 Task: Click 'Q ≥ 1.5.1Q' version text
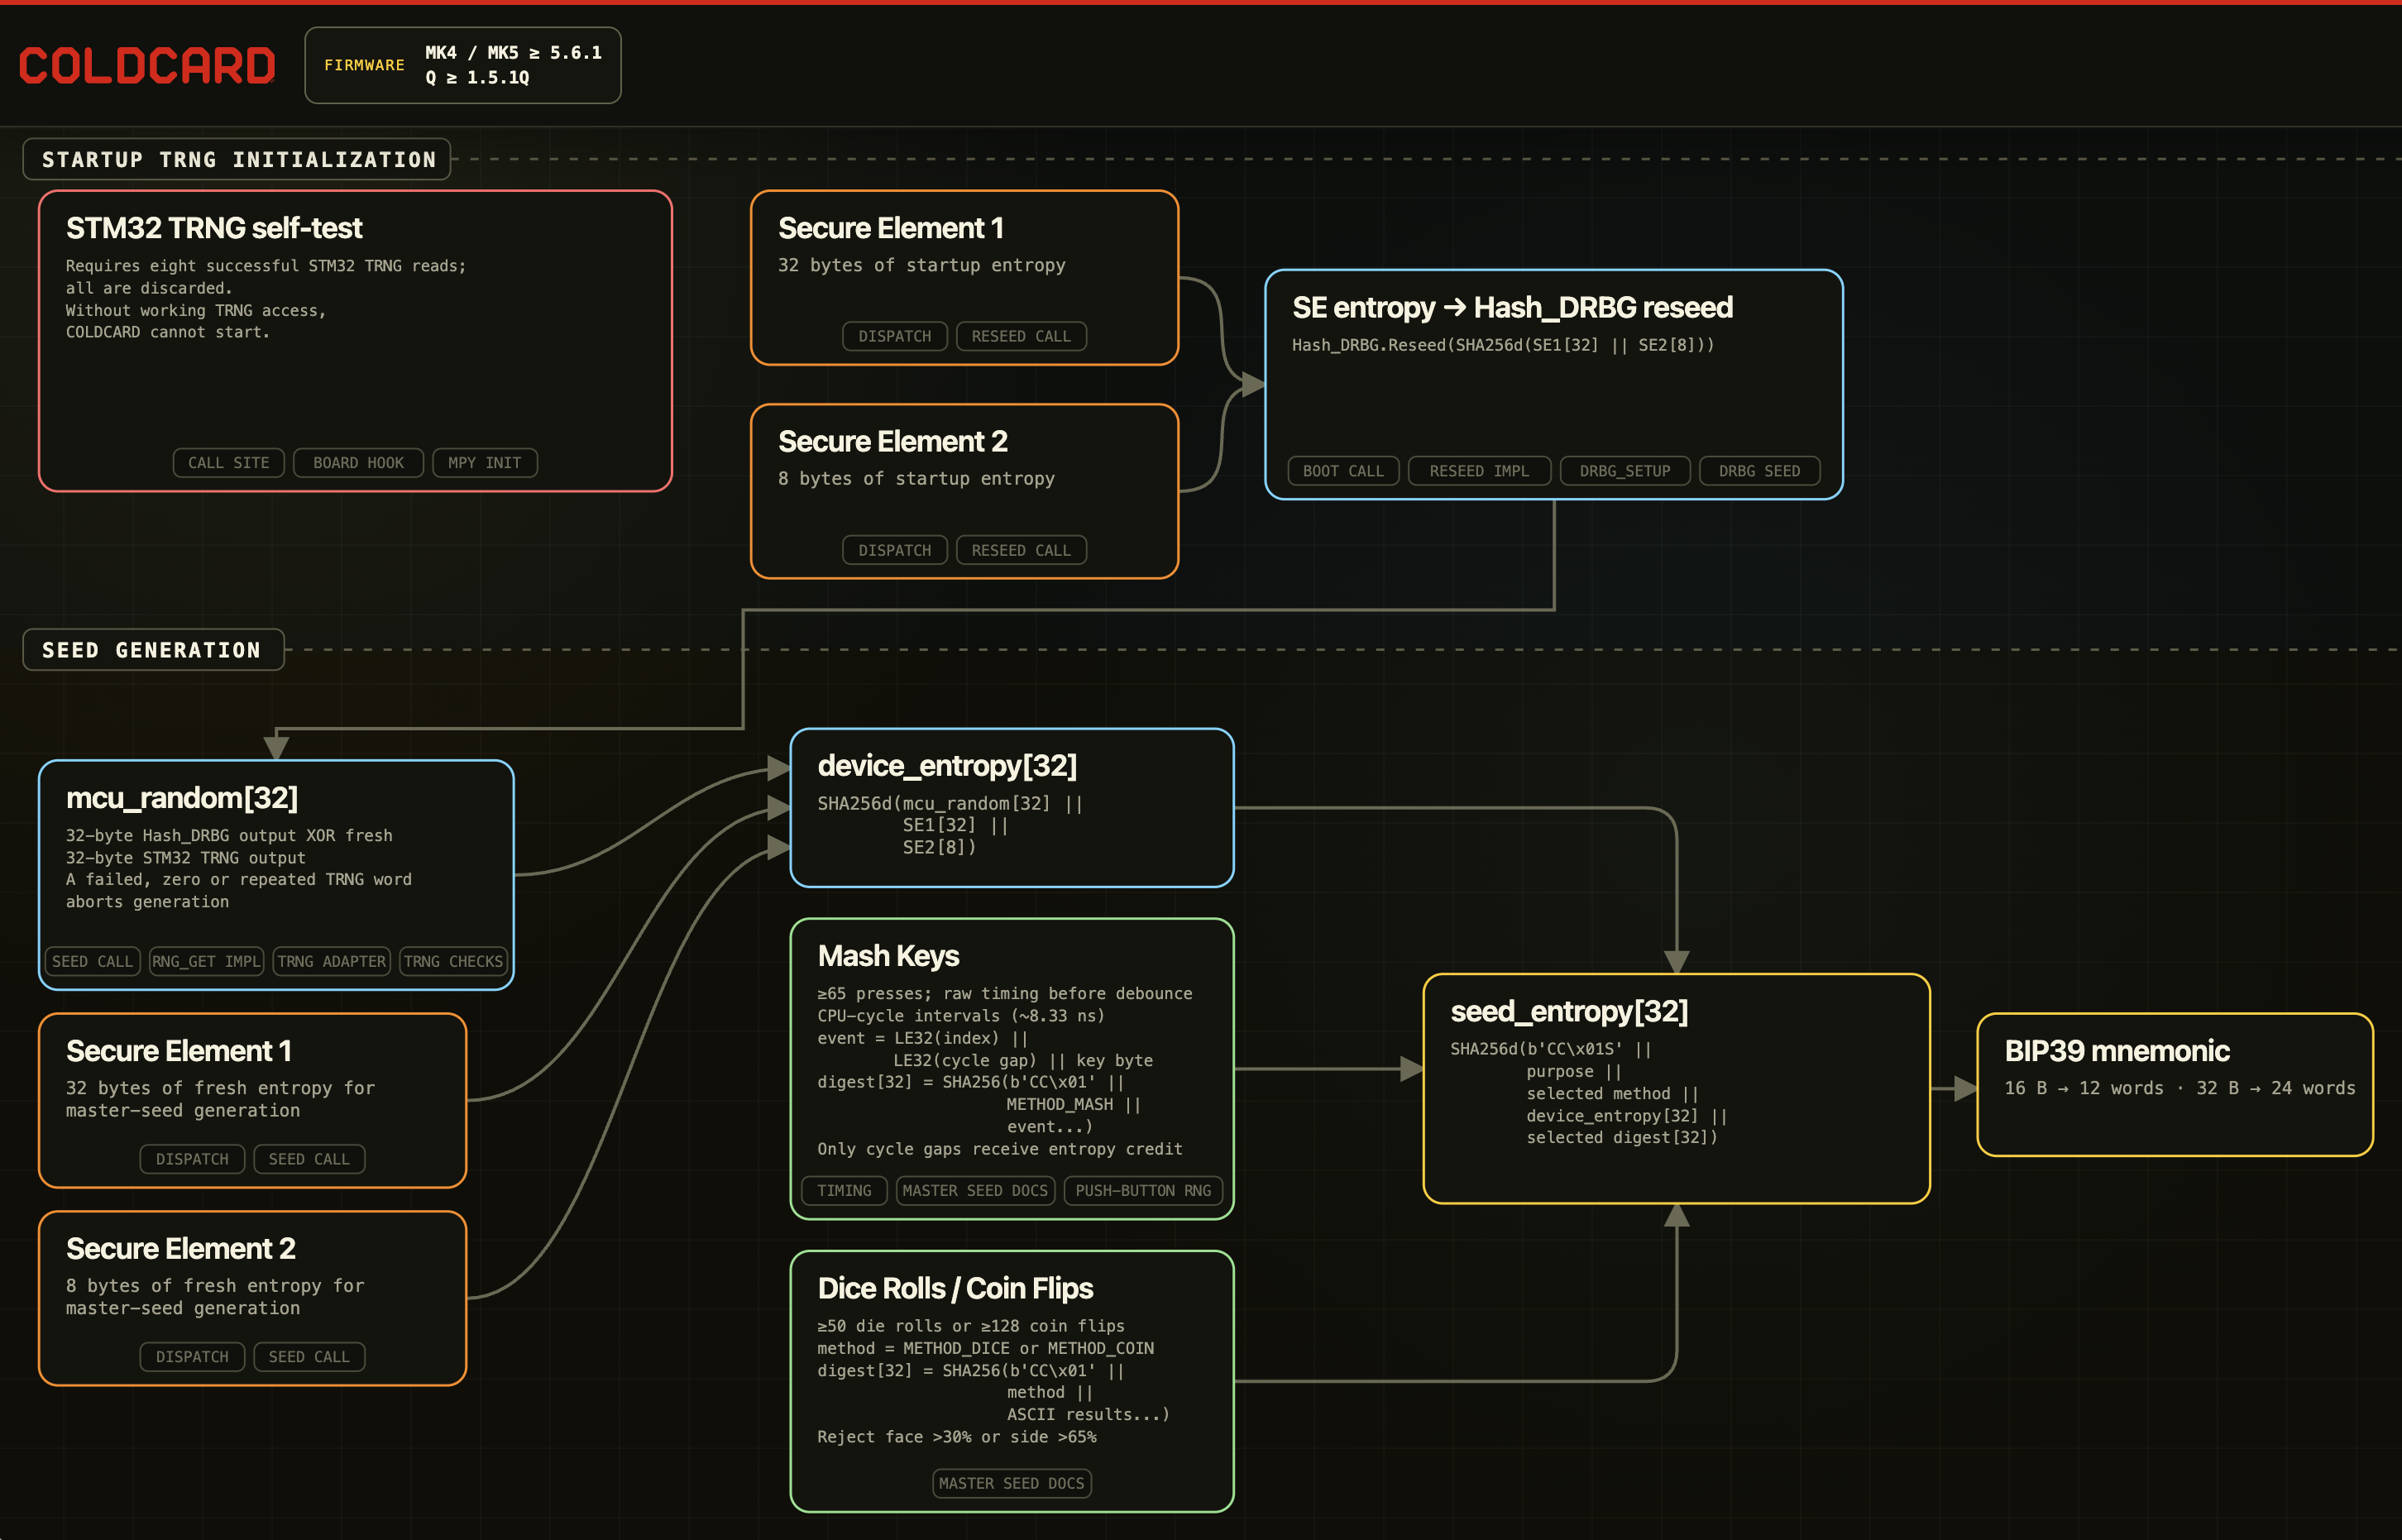click(x=478, y=78)
